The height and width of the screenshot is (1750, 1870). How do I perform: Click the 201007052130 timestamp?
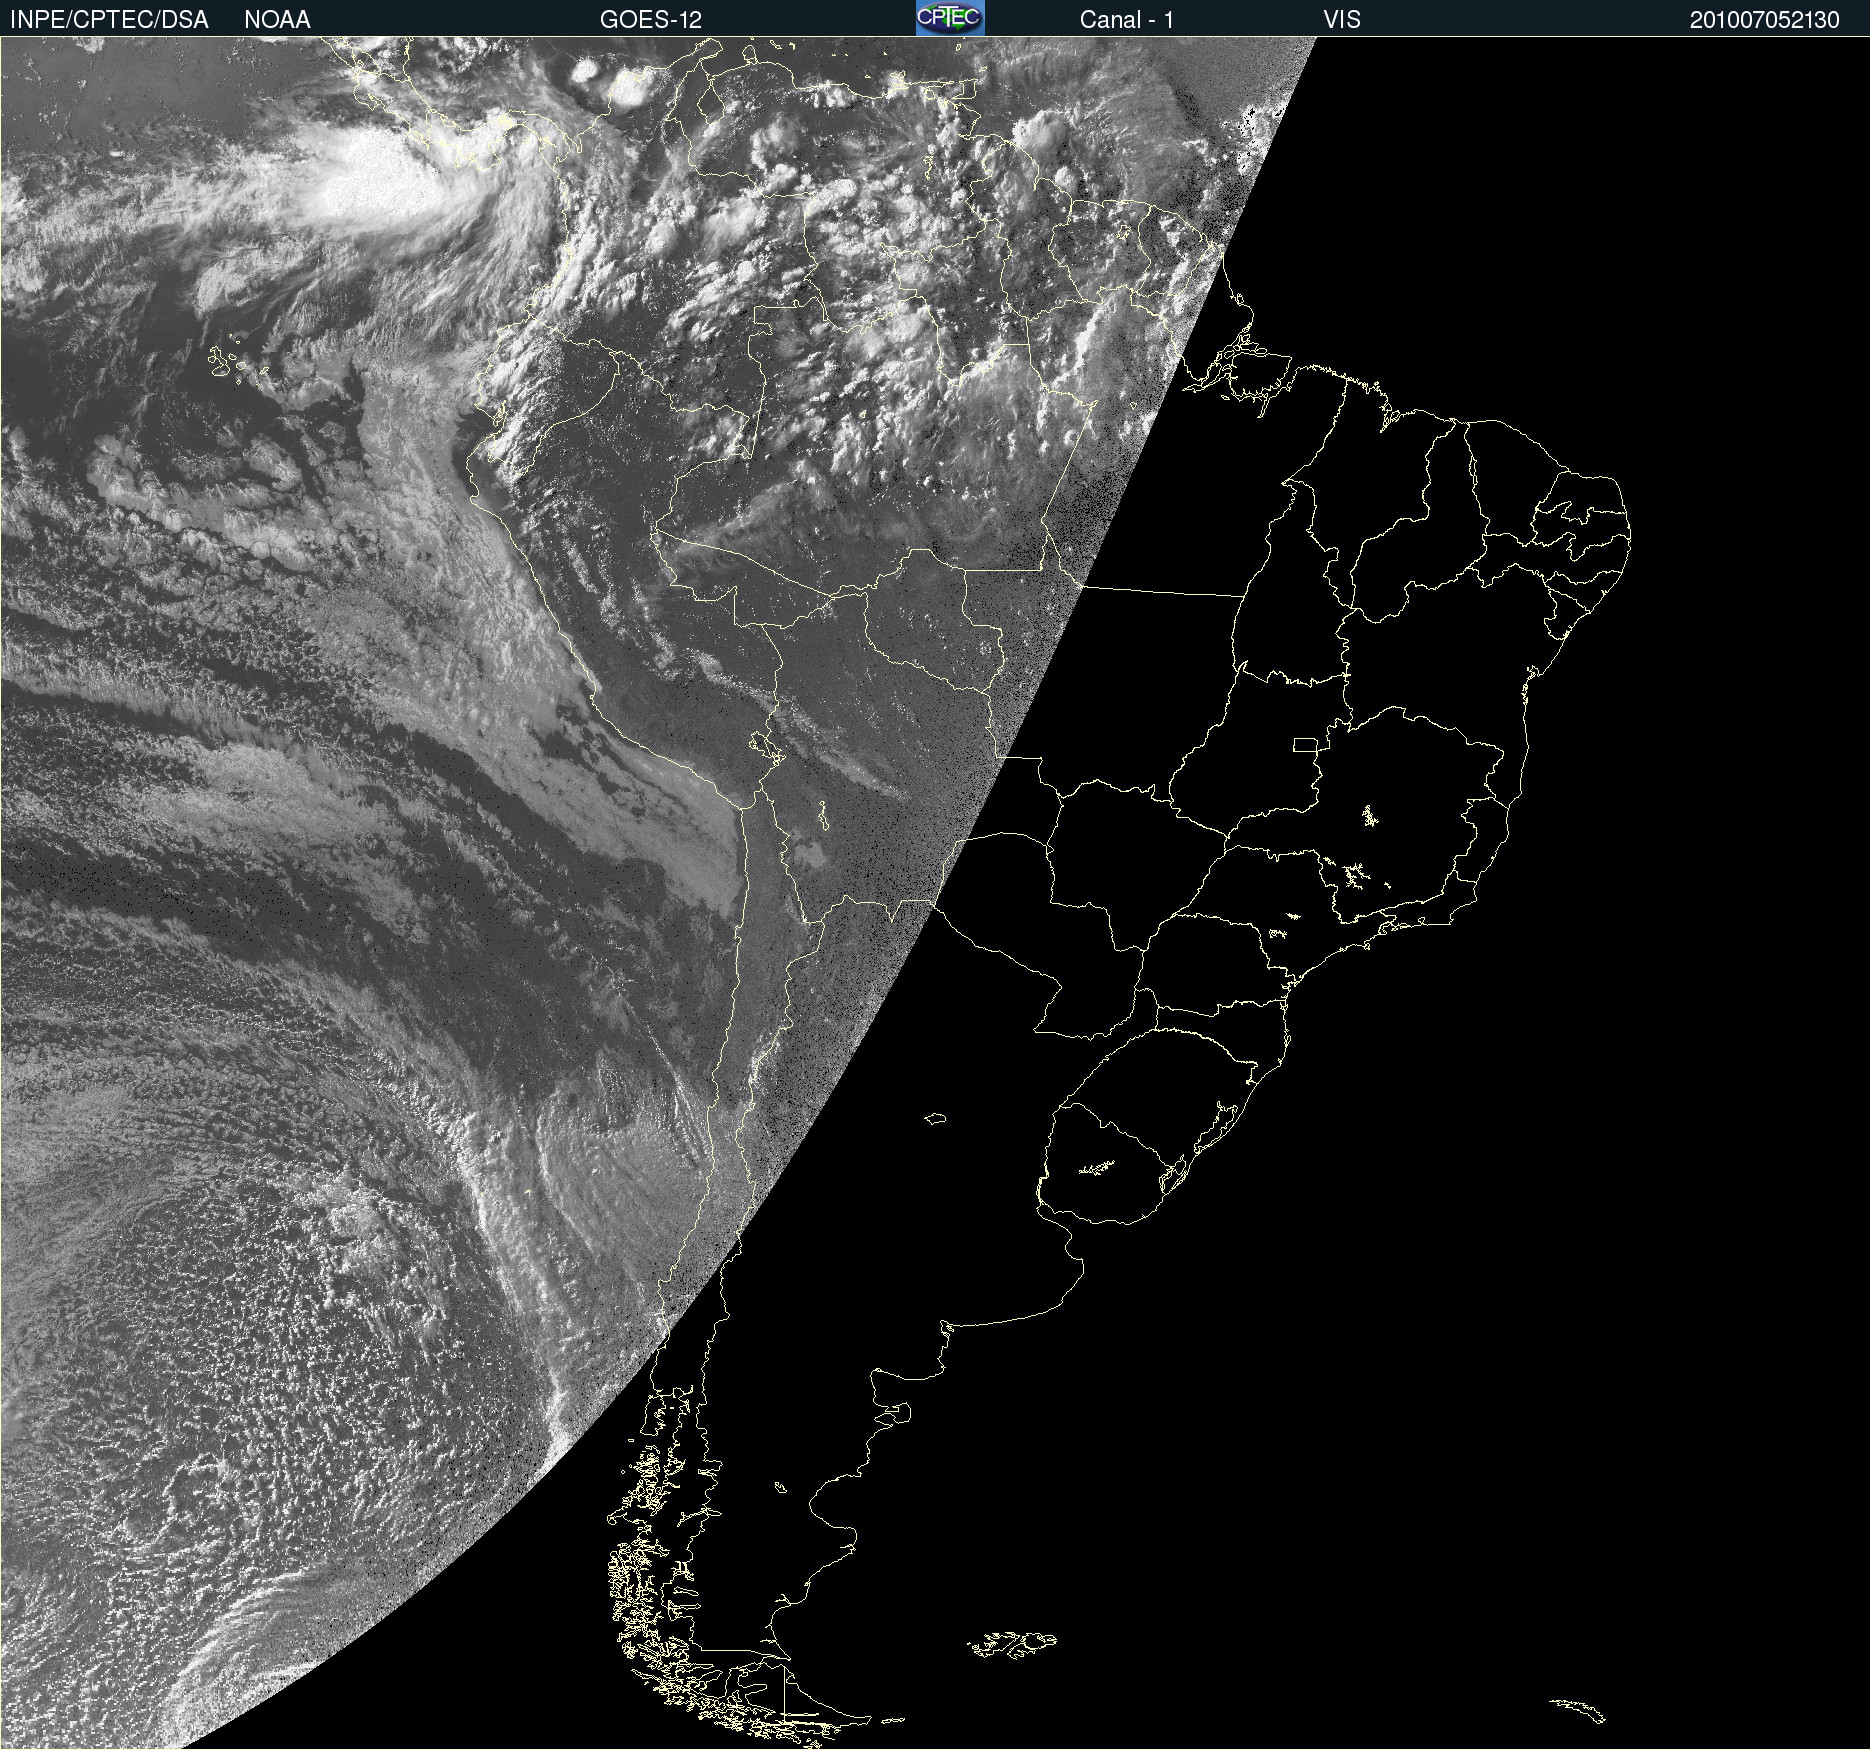[1765, 20]
